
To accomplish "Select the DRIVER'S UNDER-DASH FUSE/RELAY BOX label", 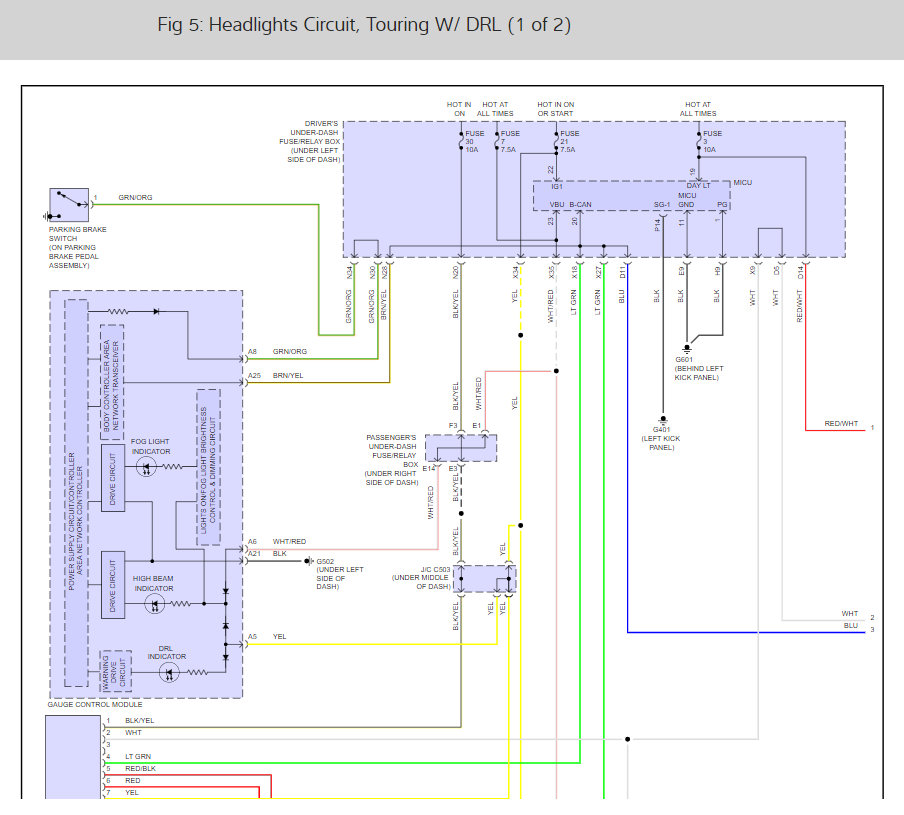I will coord(310,141).
